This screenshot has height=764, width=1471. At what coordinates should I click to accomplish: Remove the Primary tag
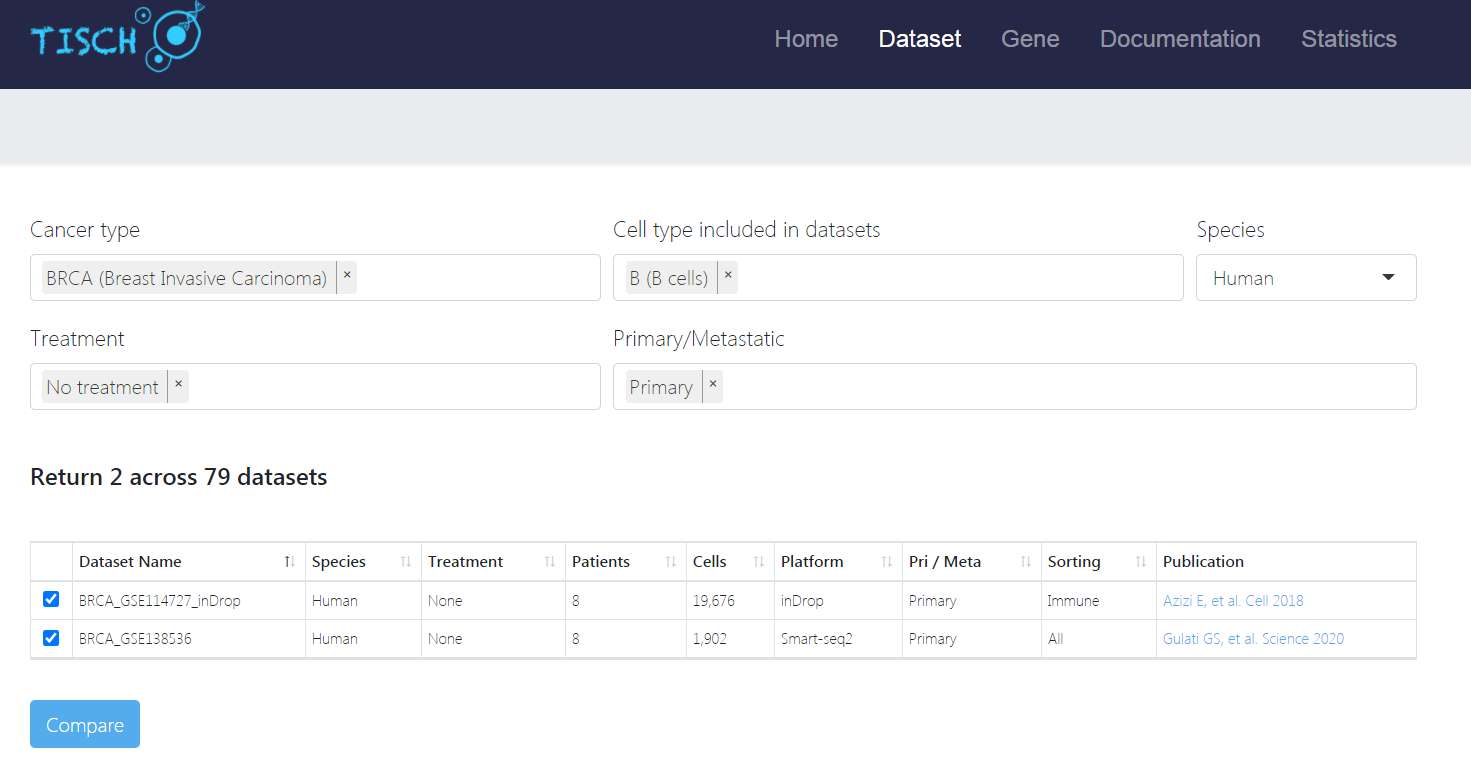tap(712, 386)
